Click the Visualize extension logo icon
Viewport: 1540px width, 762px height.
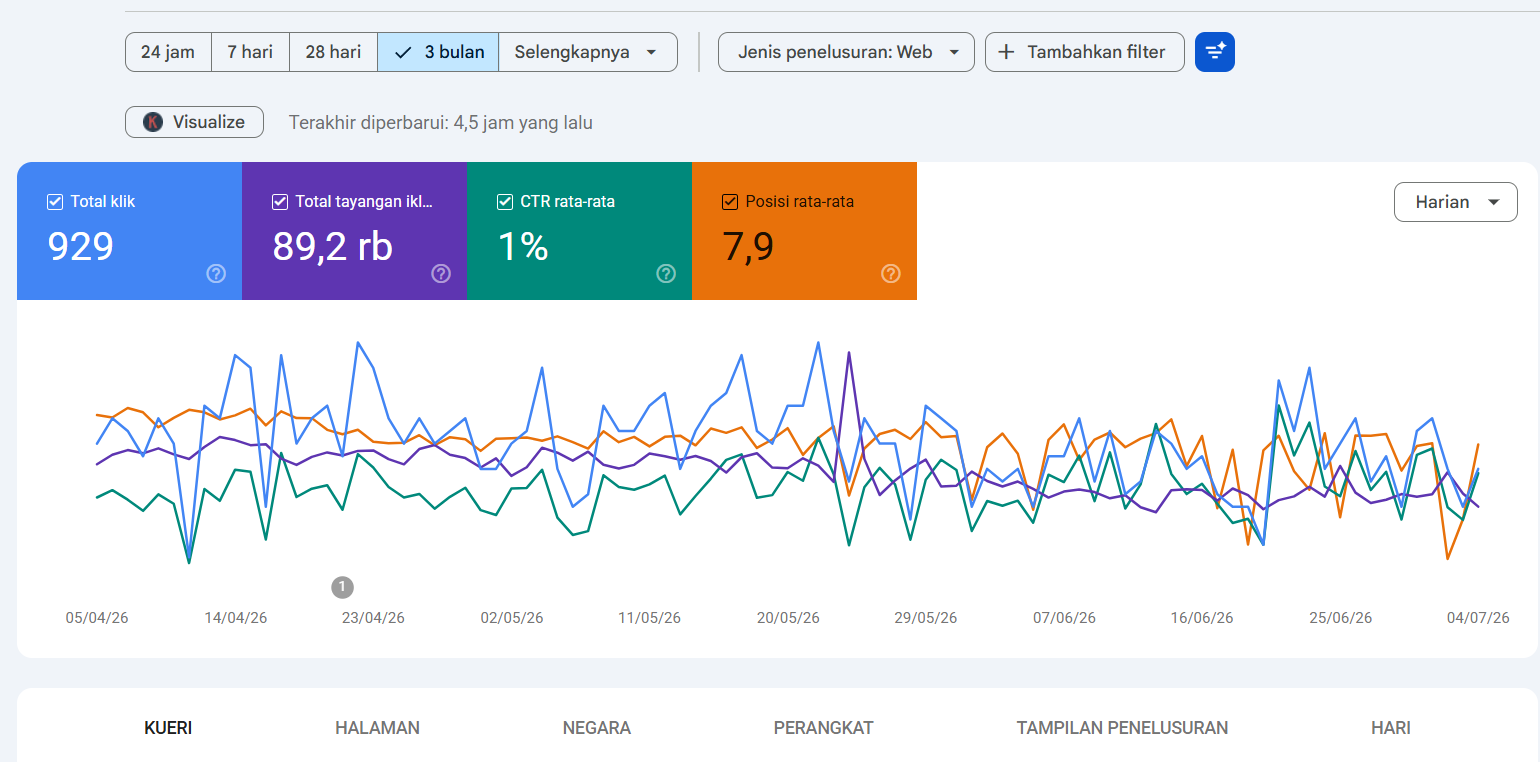(x=153, y=122)
